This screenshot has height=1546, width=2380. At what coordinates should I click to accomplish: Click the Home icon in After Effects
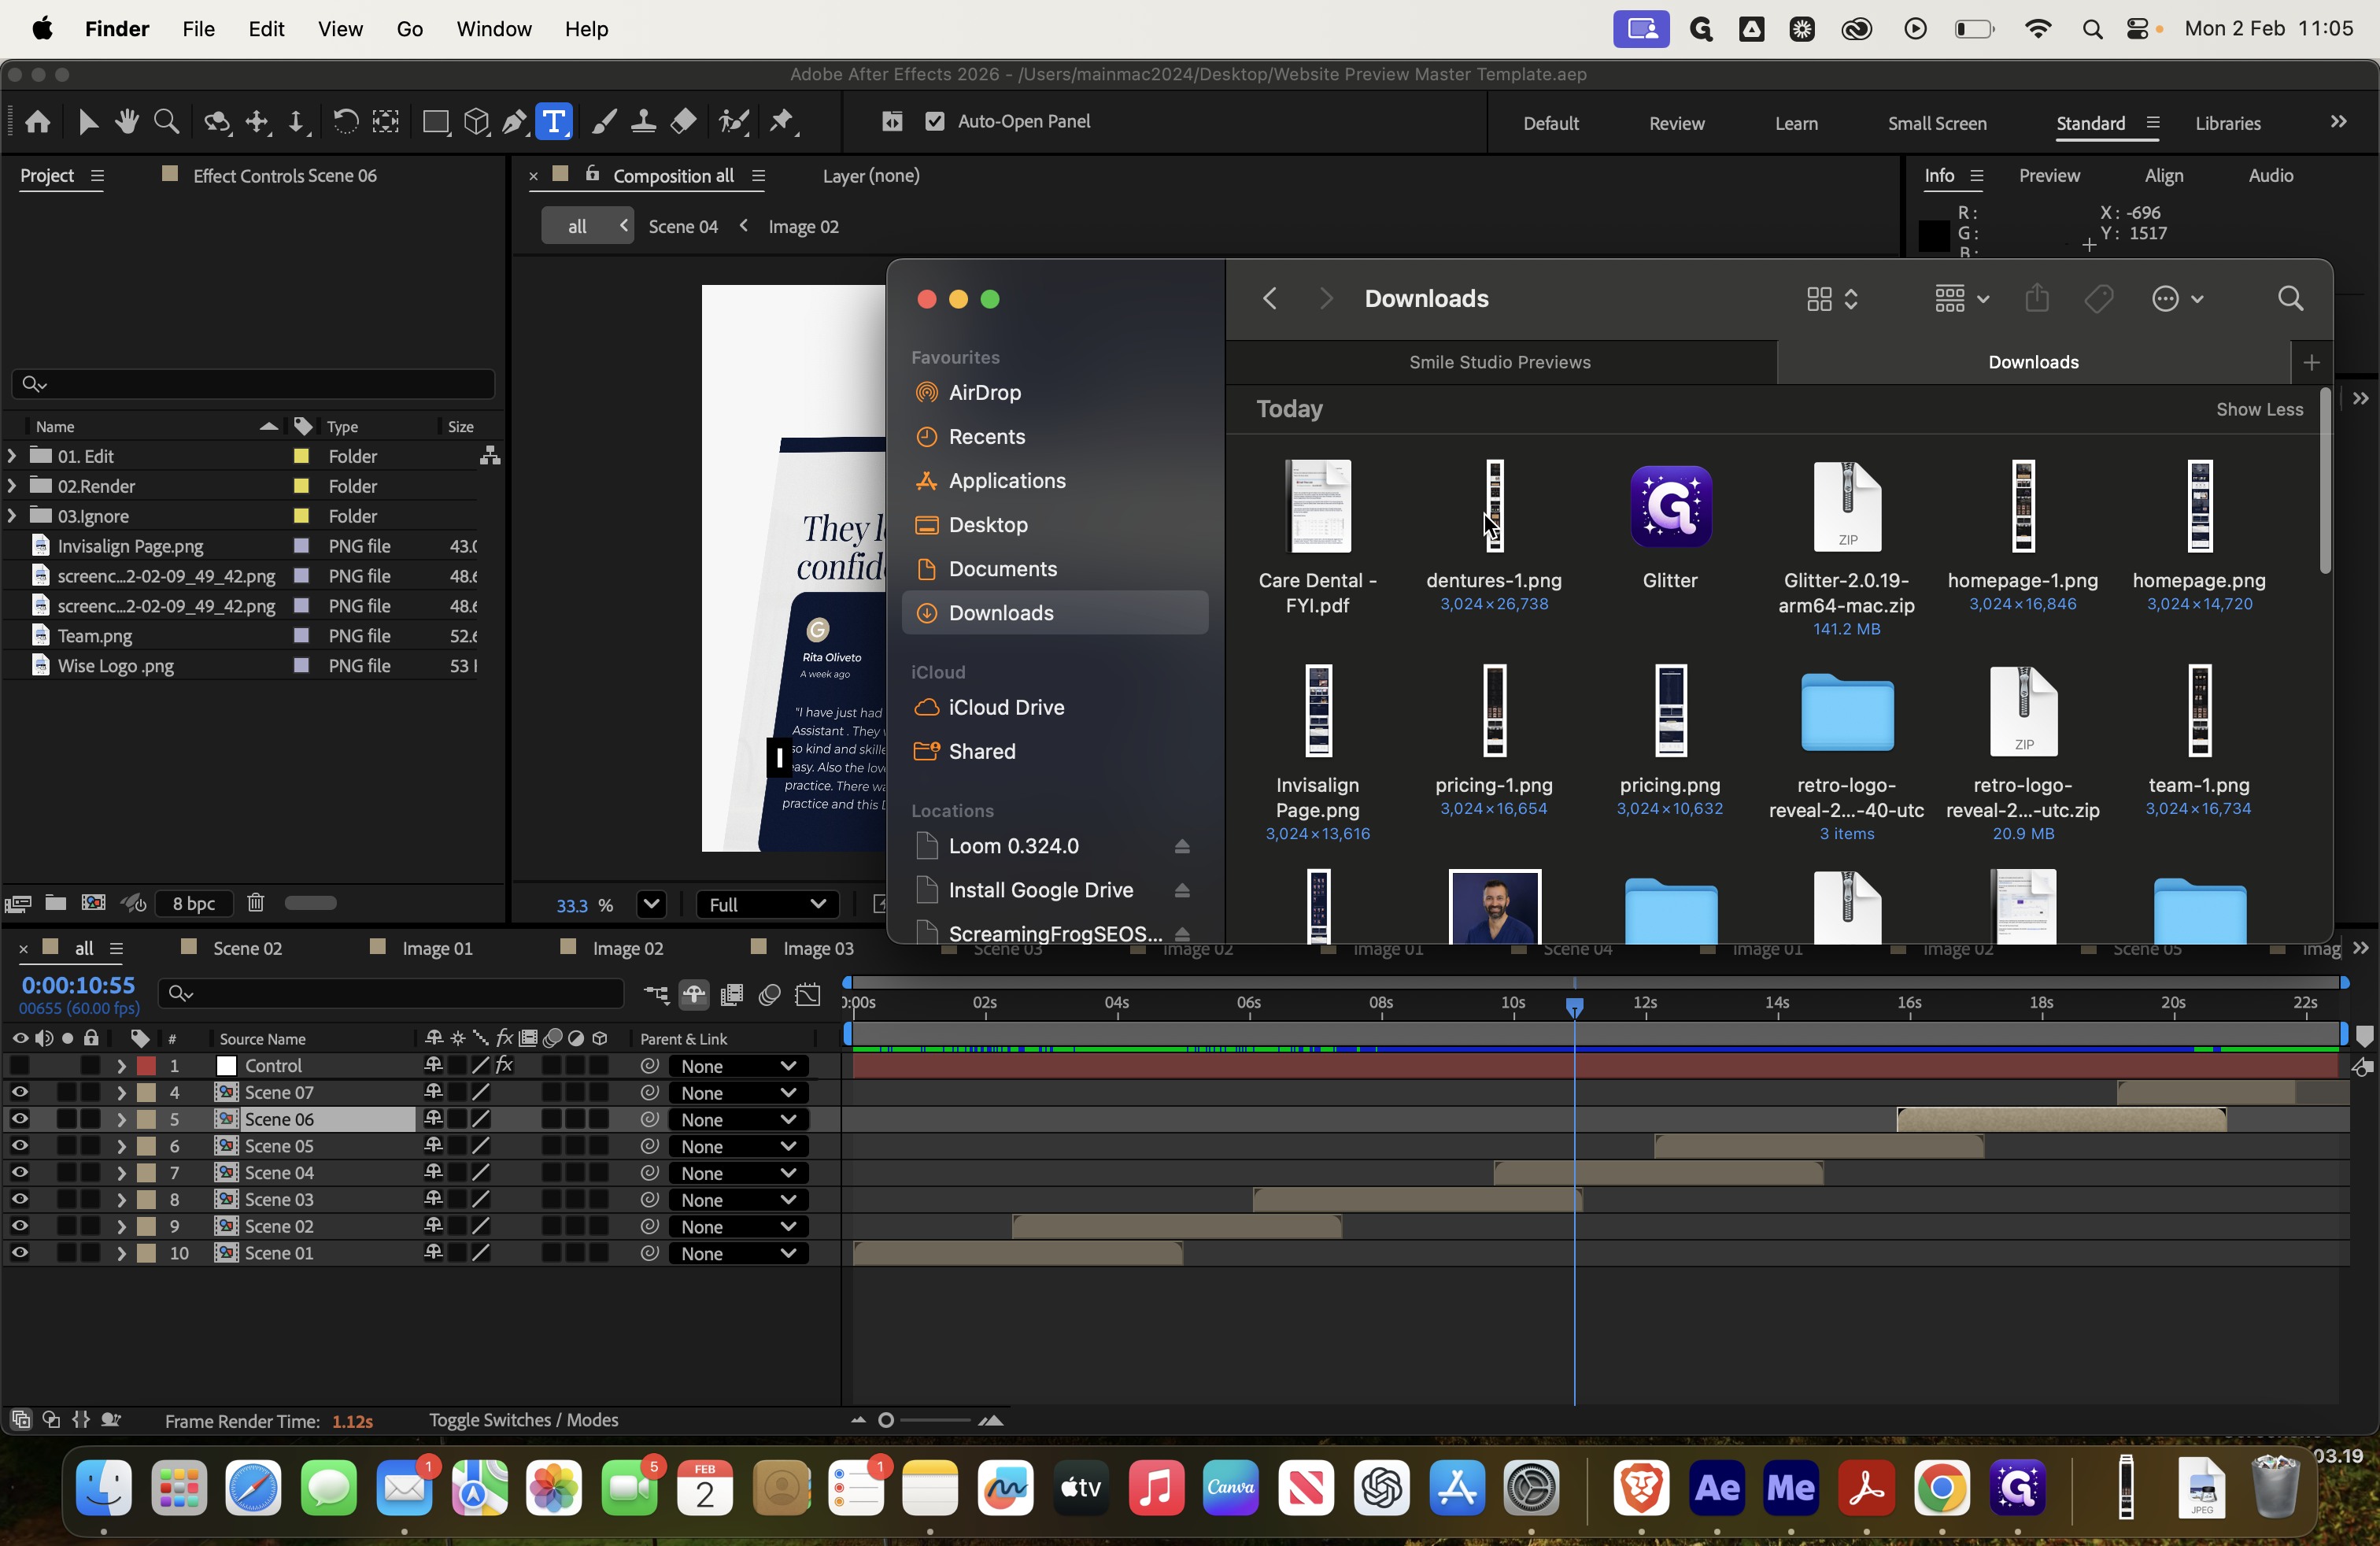(x=38, y=122)
